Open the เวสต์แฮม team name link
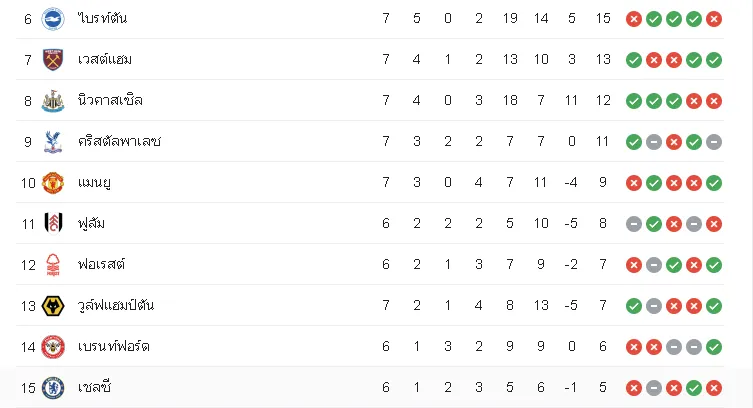753x408 pixels. 105,60
